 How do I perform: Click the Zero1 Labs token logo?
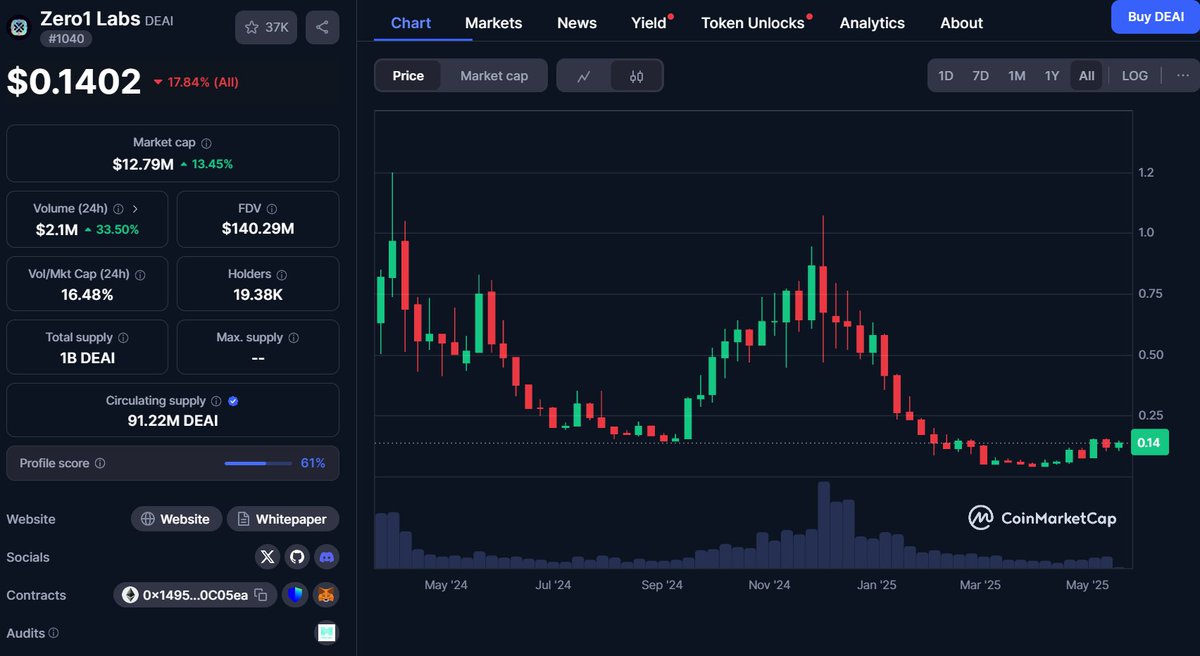point(19,28)
